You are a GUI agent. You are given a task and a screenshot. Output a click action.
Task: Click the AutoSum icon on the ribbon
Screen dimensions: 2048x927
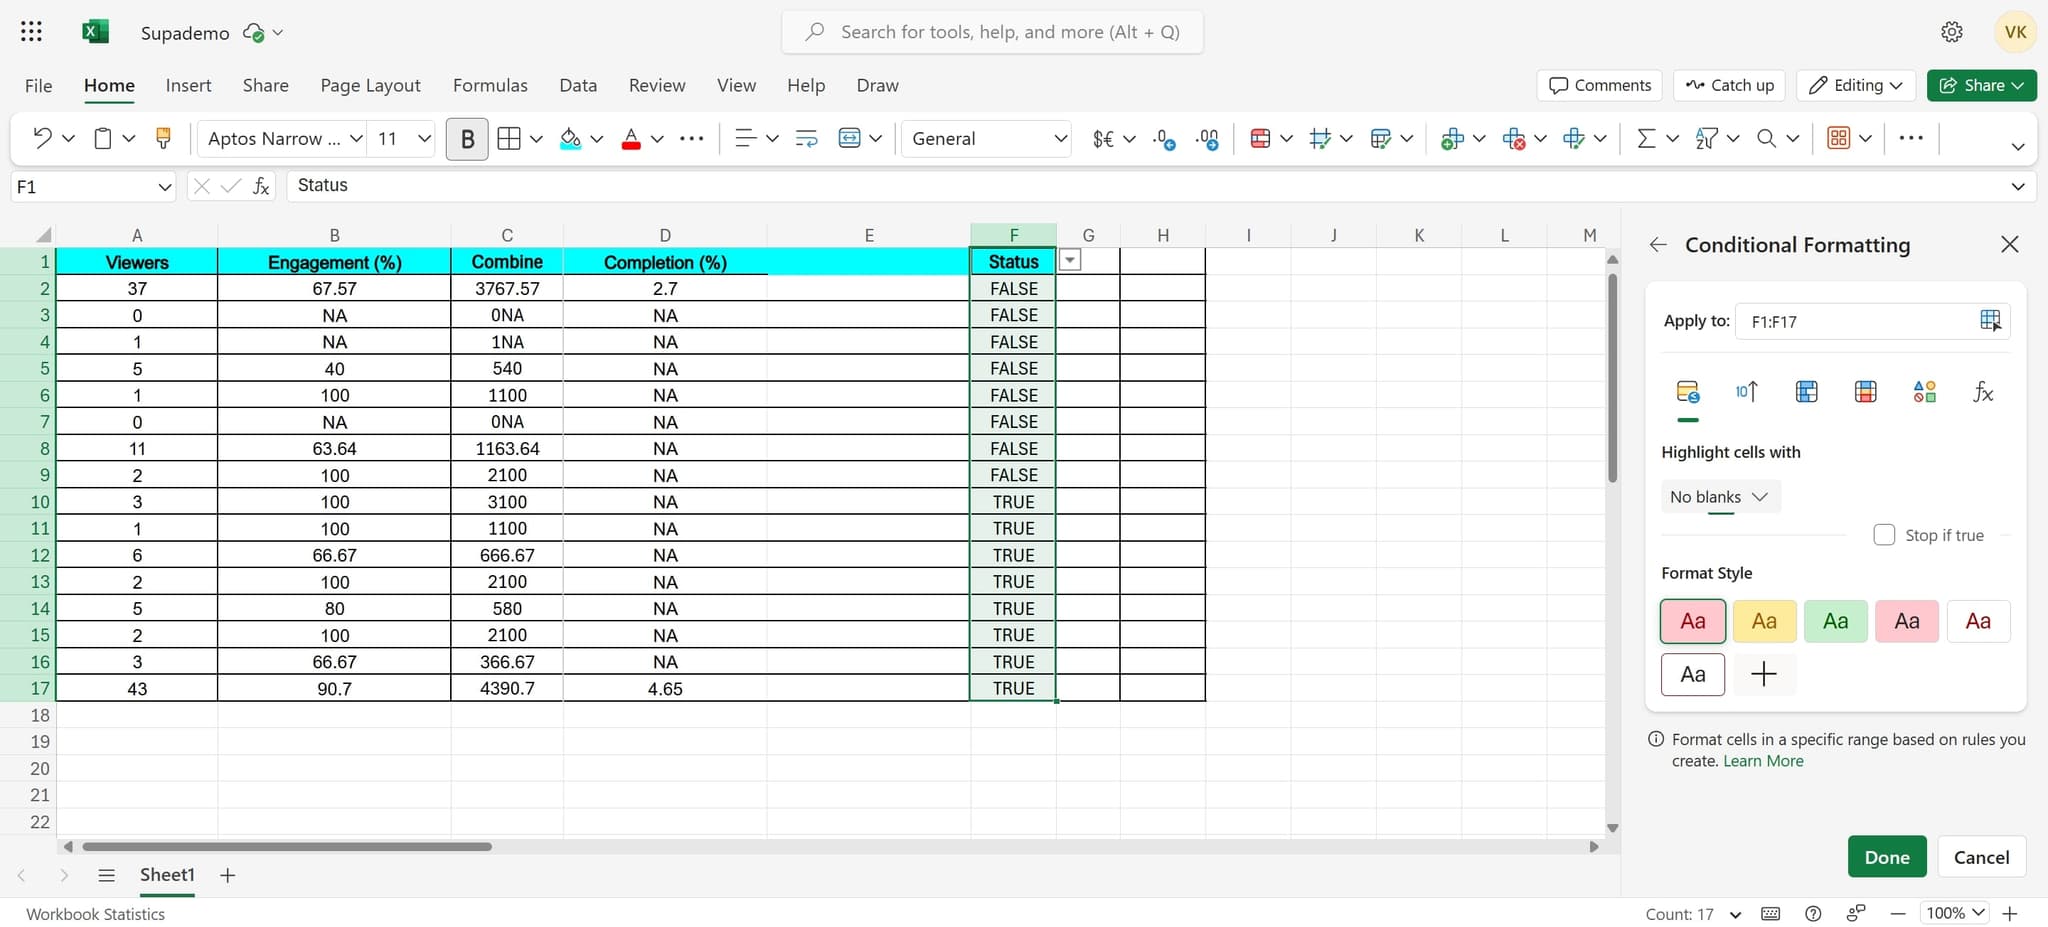1646,138
